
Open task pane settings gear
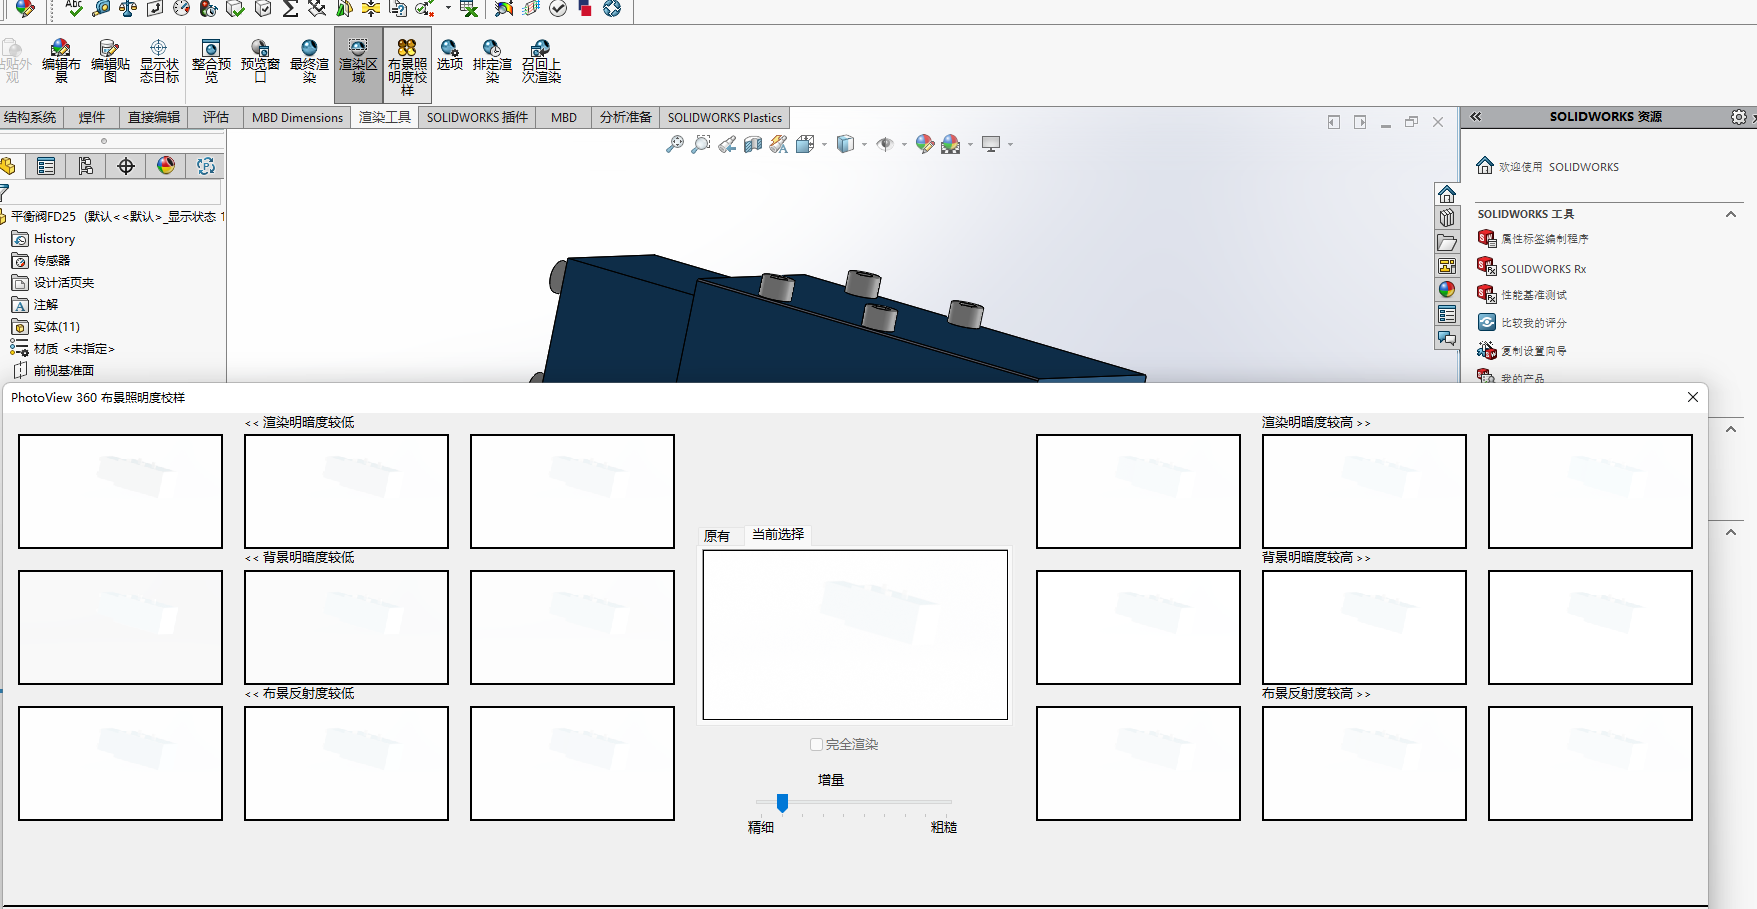pyautogui.click(x=1739, y=117)
